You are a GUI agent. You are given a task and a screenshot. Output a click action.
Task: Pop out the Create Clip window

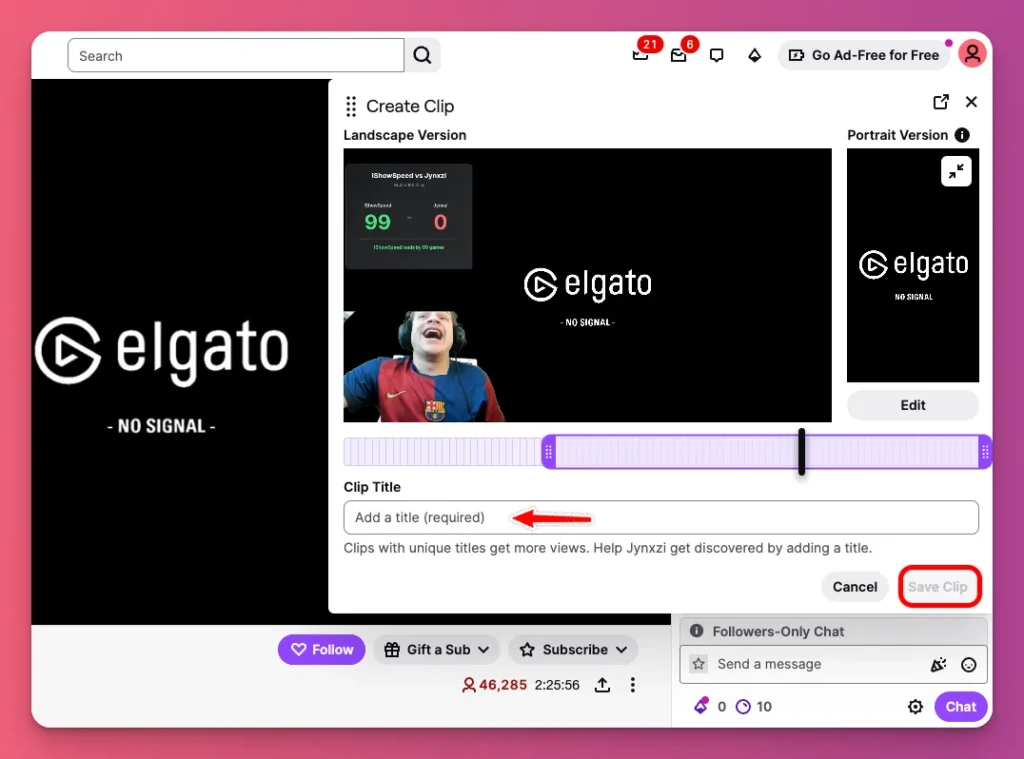(x=940, y=101)
